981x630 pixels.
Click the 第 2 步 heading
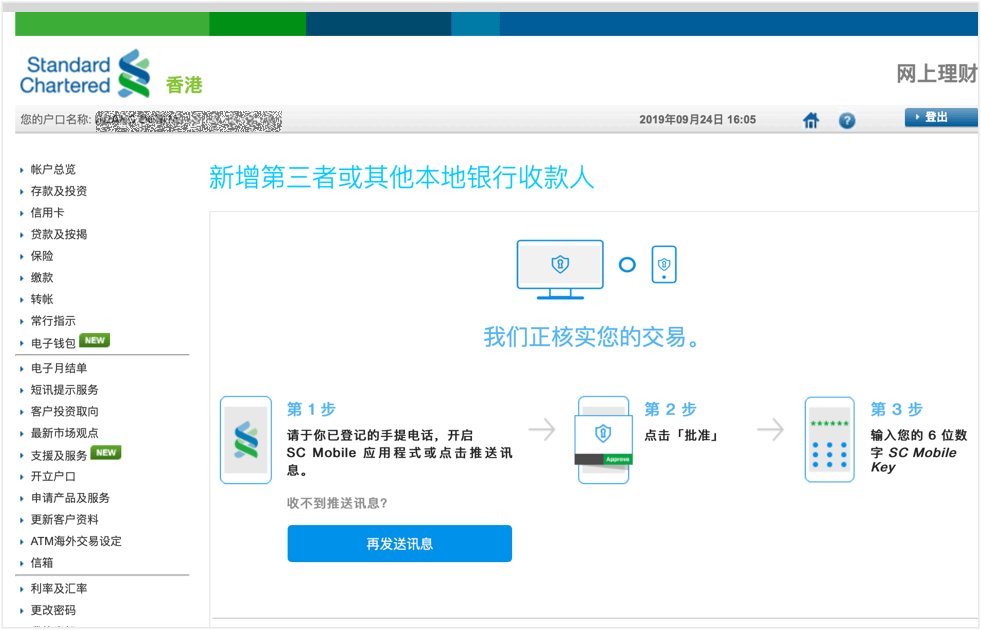click(x=670, y=409)
